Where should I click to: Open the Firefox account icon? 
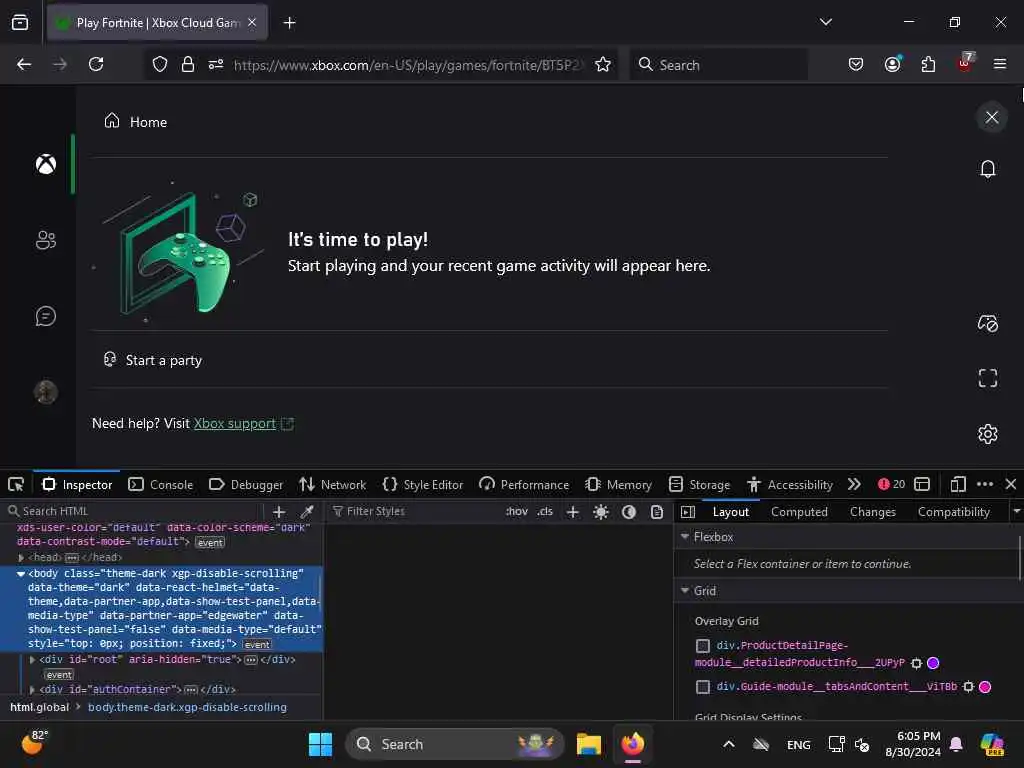[x=893, y=64]
